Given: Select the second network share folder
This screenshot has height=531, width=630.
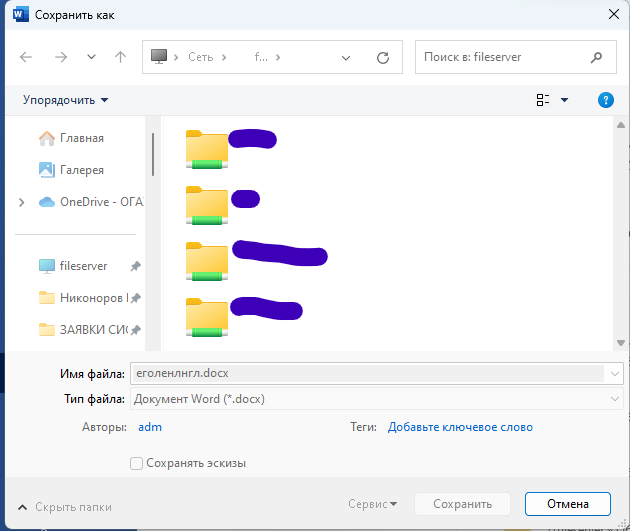Looking at the screenshot, I should (x=207, y=205).
